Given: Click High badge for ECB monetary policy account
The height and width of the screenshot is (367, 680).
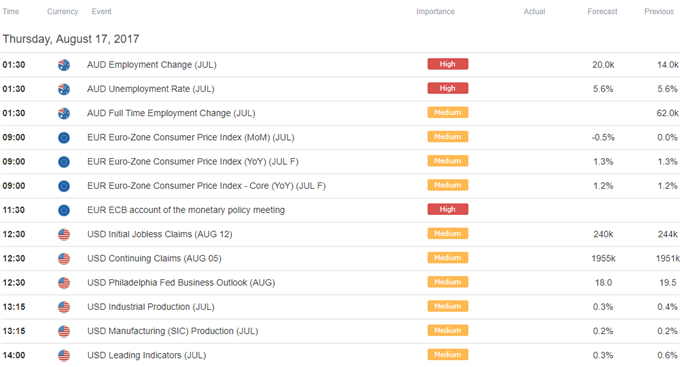Looking at the screenshot, I should (x=448, y=210).
